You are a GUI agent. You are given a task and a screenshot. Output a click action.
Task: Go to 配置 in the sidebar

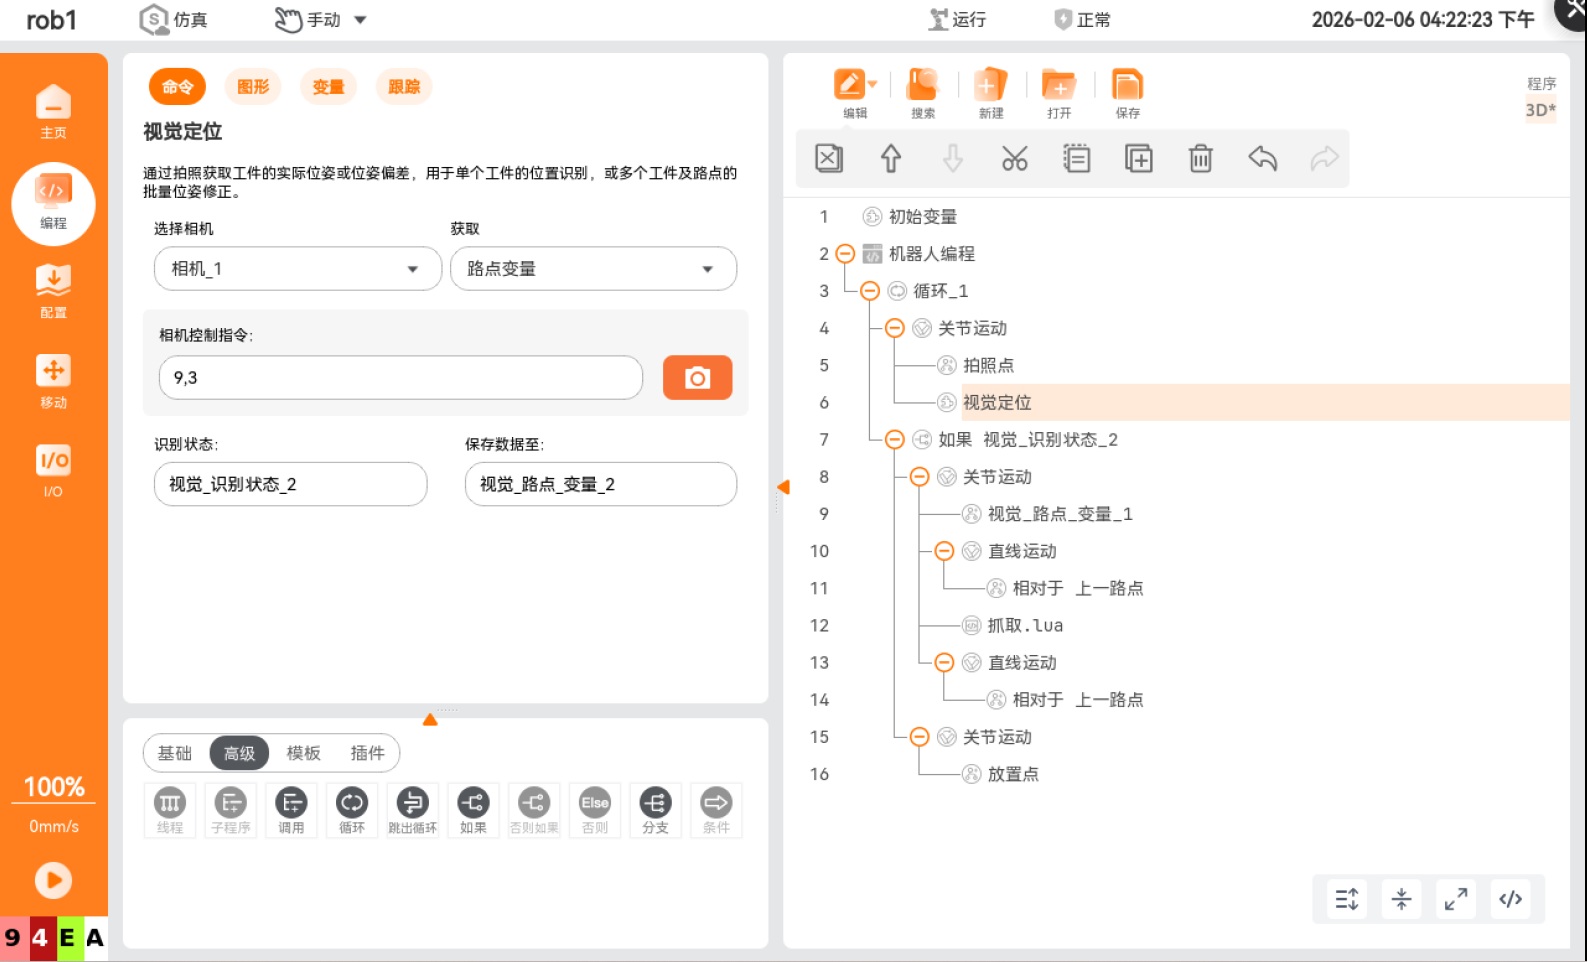coord(53,291)
